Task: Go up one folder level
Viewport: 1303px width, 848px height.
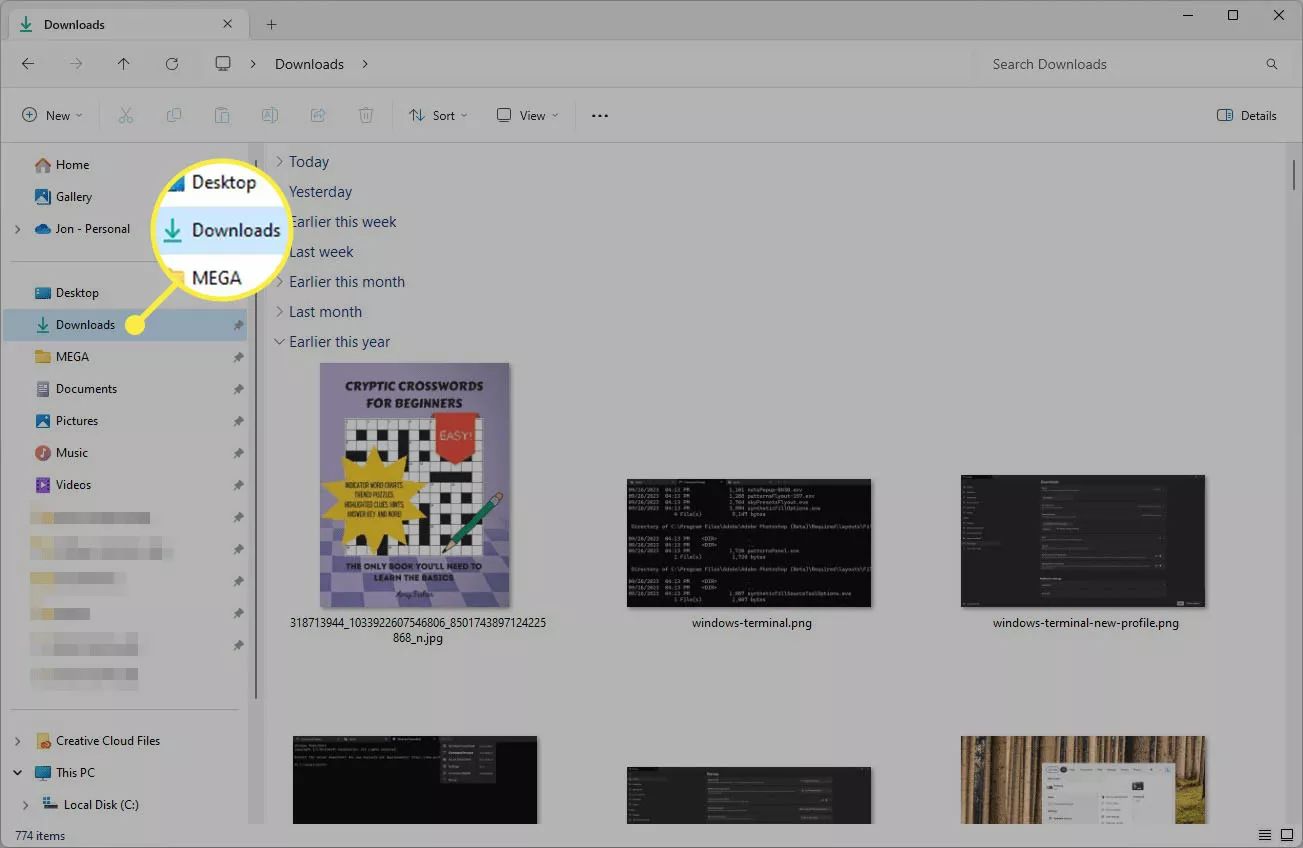Action: (124, 64)
